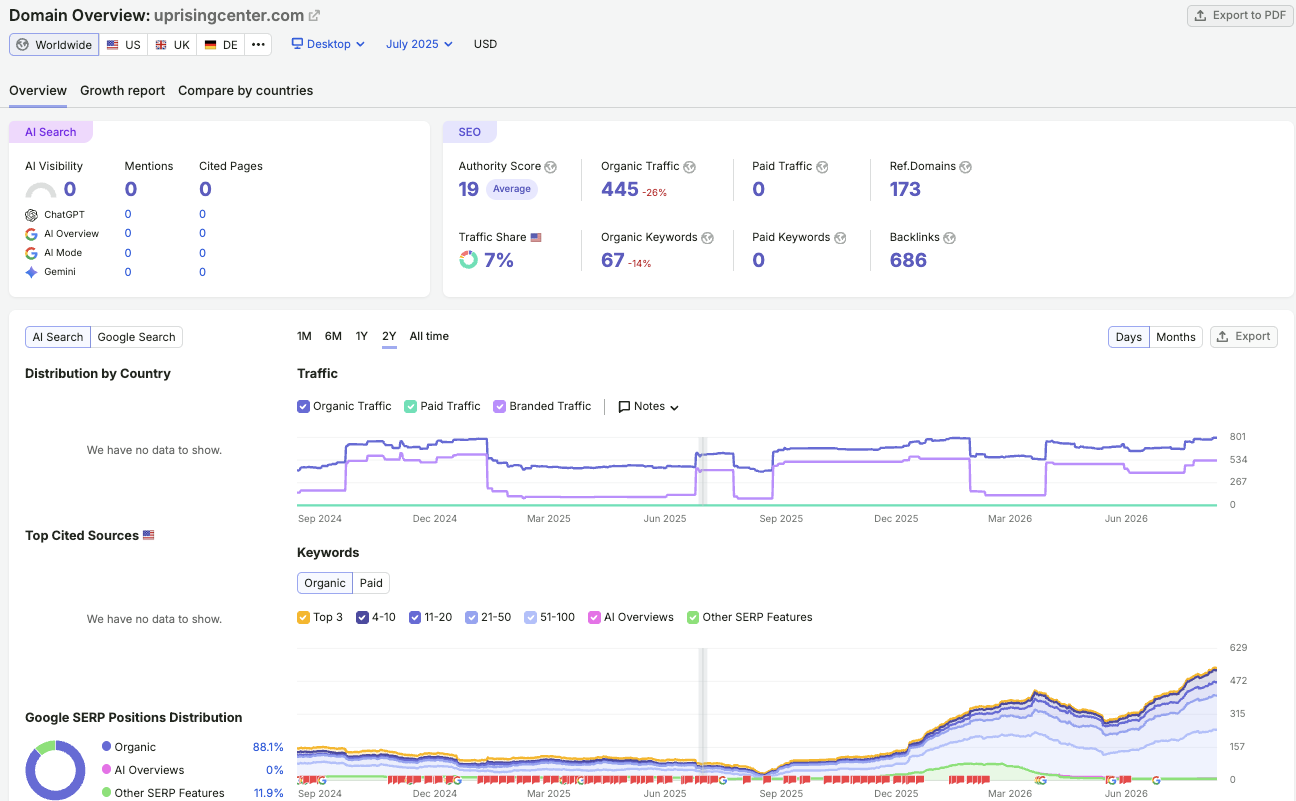This screenshot has height=801, width=1296.
Task: Open the July 2025 date dropdown
Action: 419,44
